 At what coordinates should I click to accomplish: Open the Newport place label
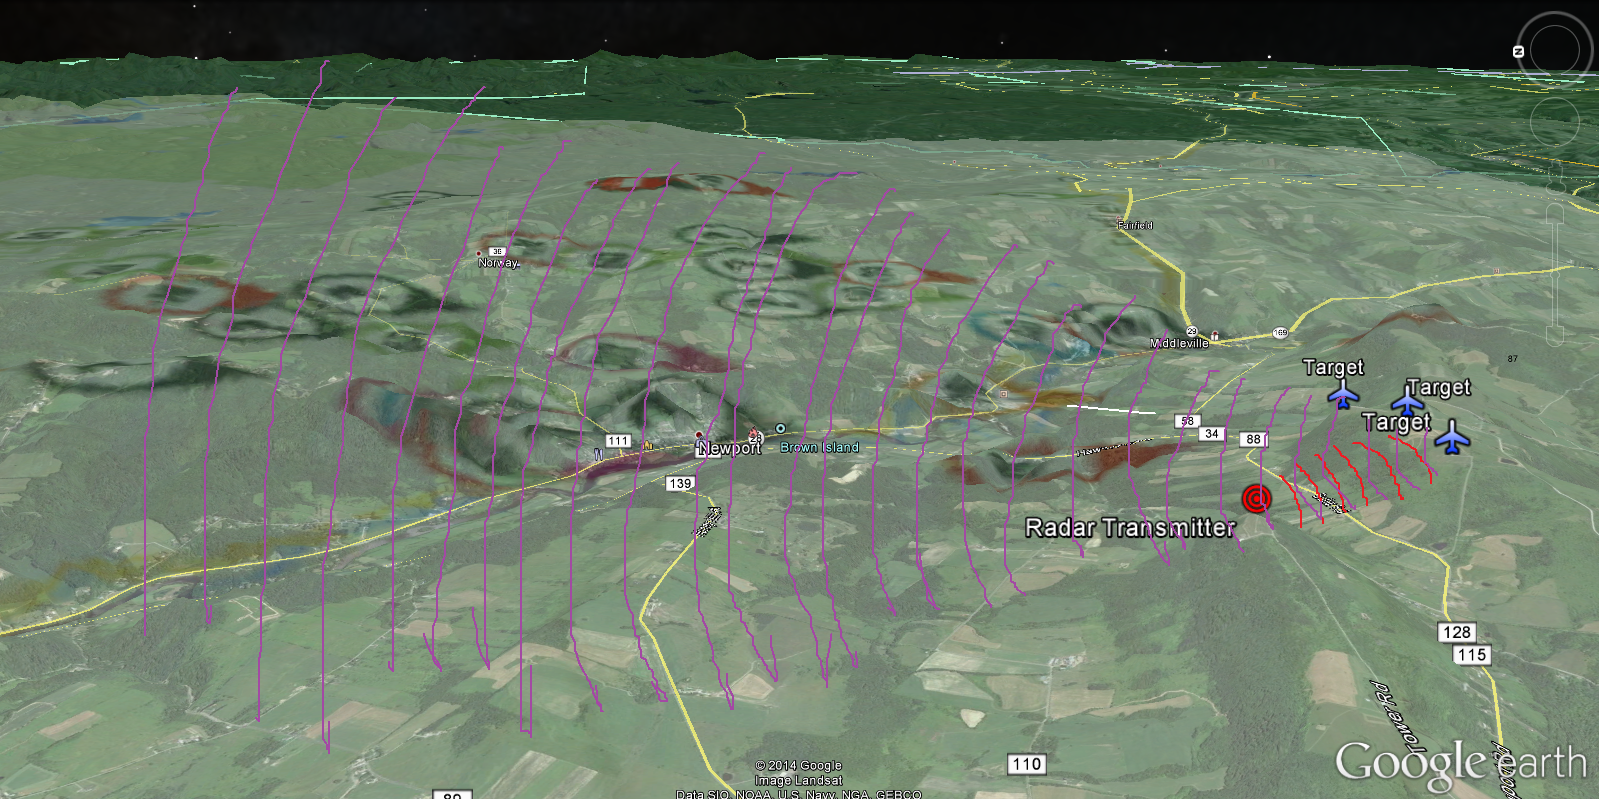pyautogui.click(x=729, y=448)
